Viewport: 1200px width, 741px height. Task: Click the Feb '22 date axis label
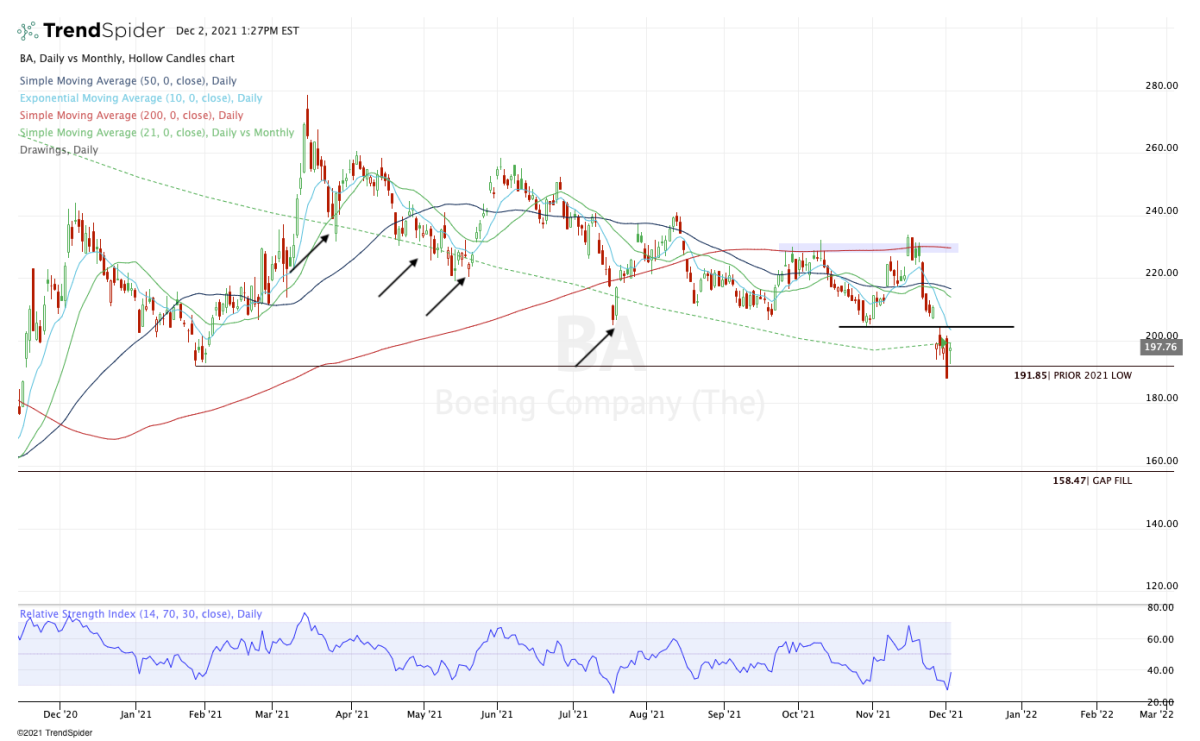[x=1097, y=715]
